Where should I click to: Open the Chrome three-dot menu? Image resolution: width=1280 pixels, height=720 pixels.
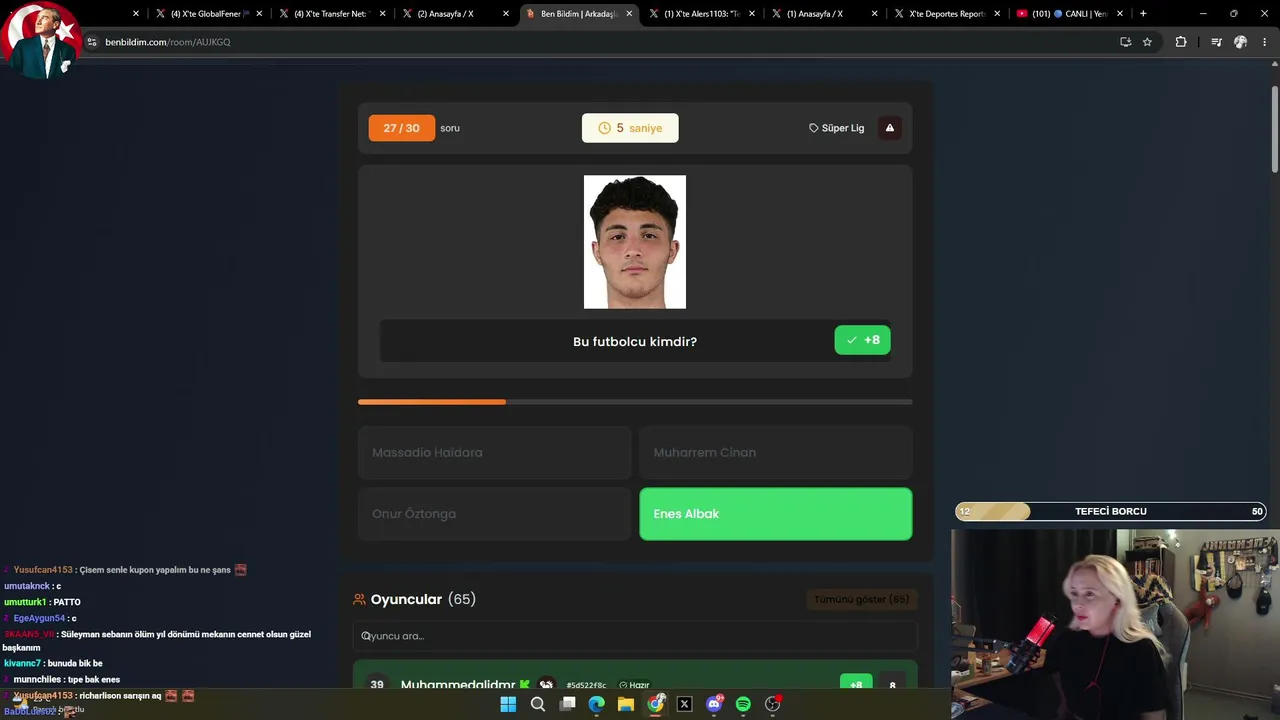(x=1265, y=42)
